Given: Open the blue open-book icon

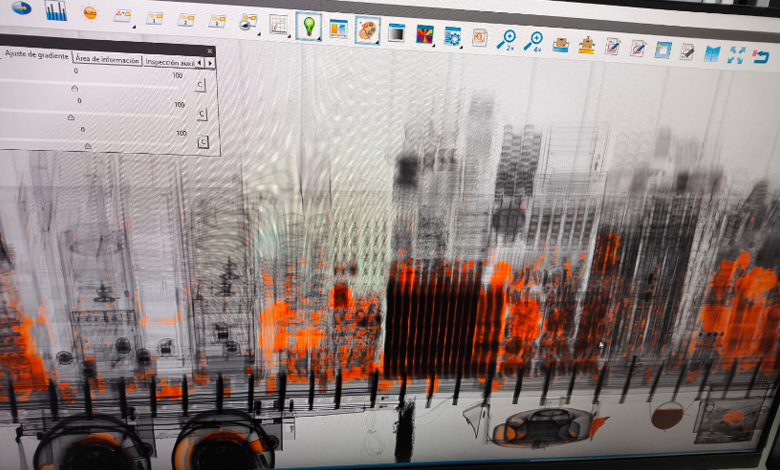Looking at the screenshot, I should pos(712,53).
